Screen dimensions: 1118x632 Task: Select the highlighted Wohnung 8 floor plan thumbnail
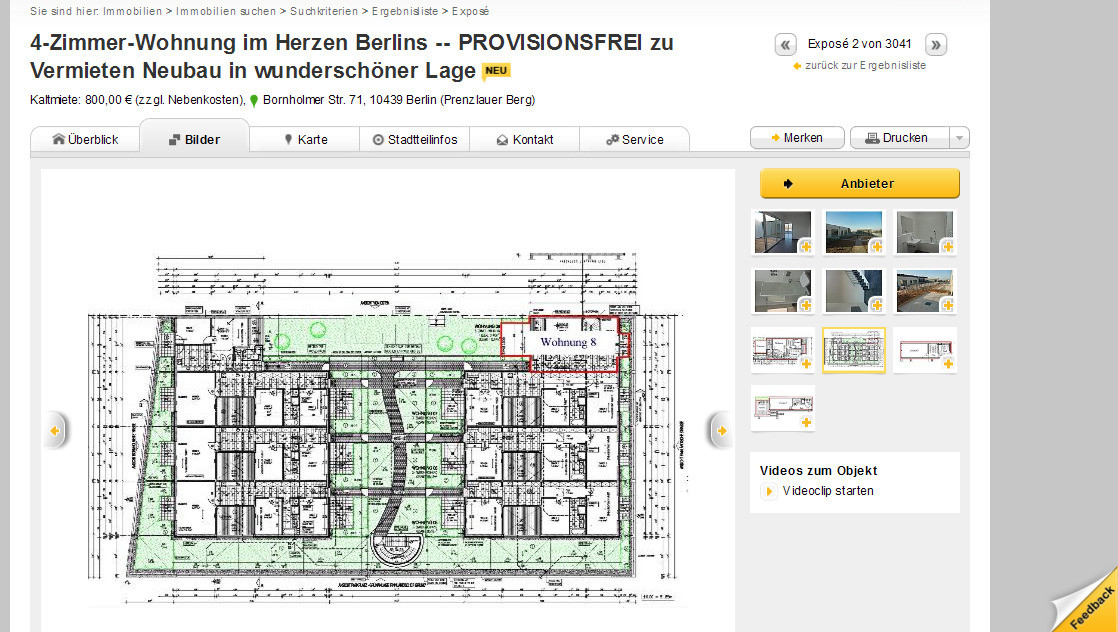point(853,350)
